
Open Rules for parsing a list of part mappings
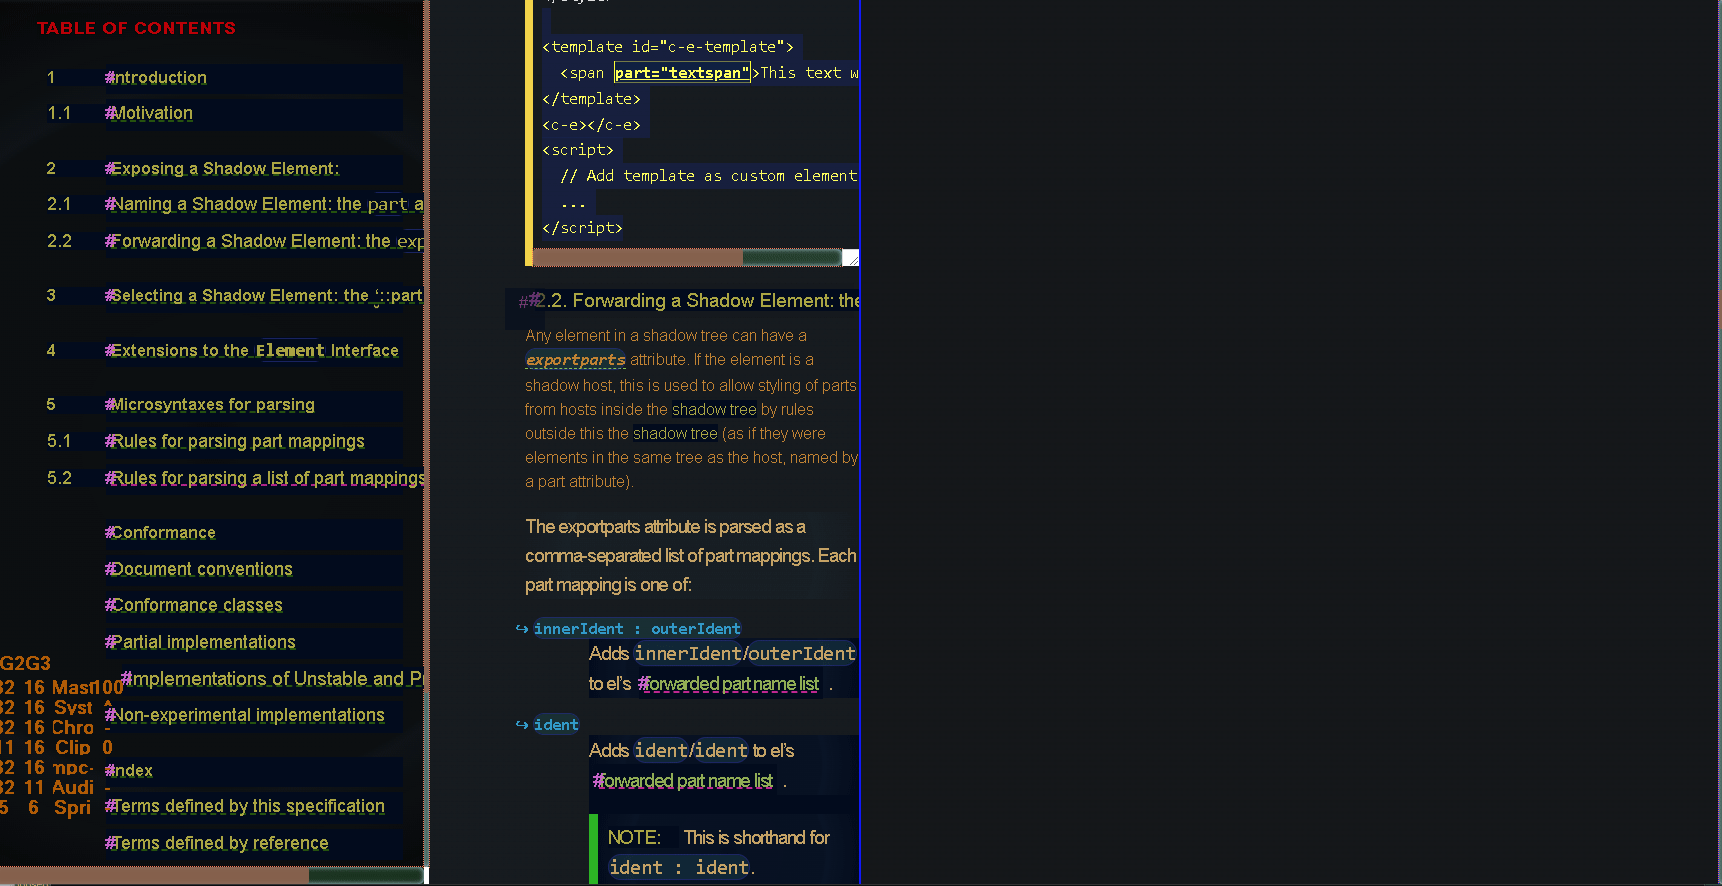[x=264, y=479]
